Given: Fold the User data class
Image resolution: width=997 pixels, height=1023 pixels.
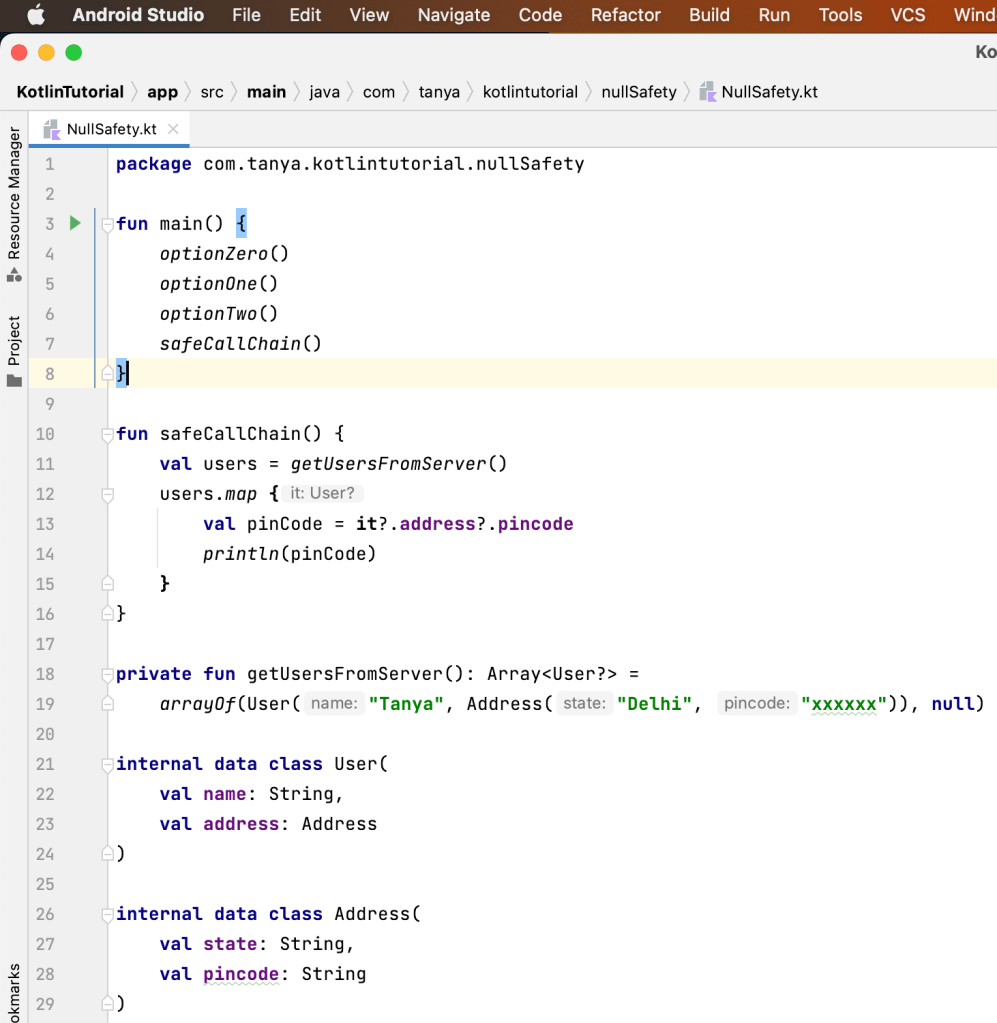Looking at the screenshot, I should 108,765.
